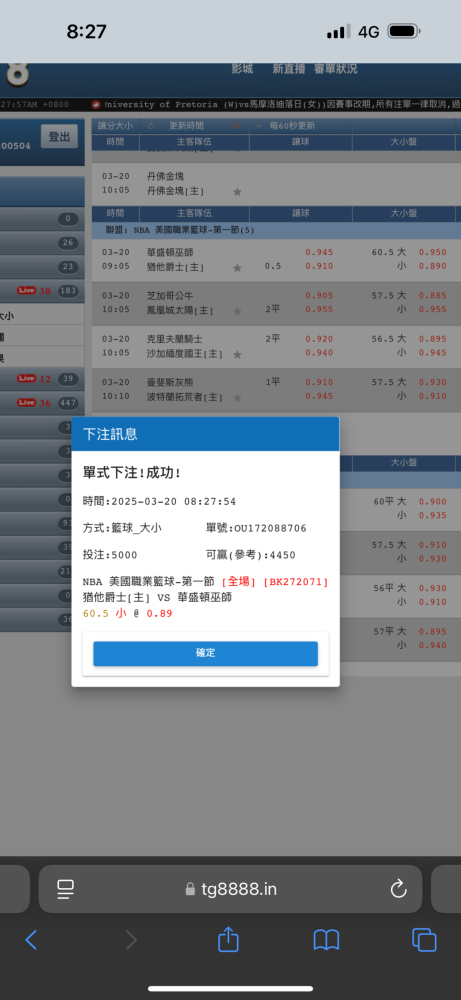The height and width of the screenshot is (1000, 461).
Task: Open the Safari share sheet icon
Action: coord(228,939)
